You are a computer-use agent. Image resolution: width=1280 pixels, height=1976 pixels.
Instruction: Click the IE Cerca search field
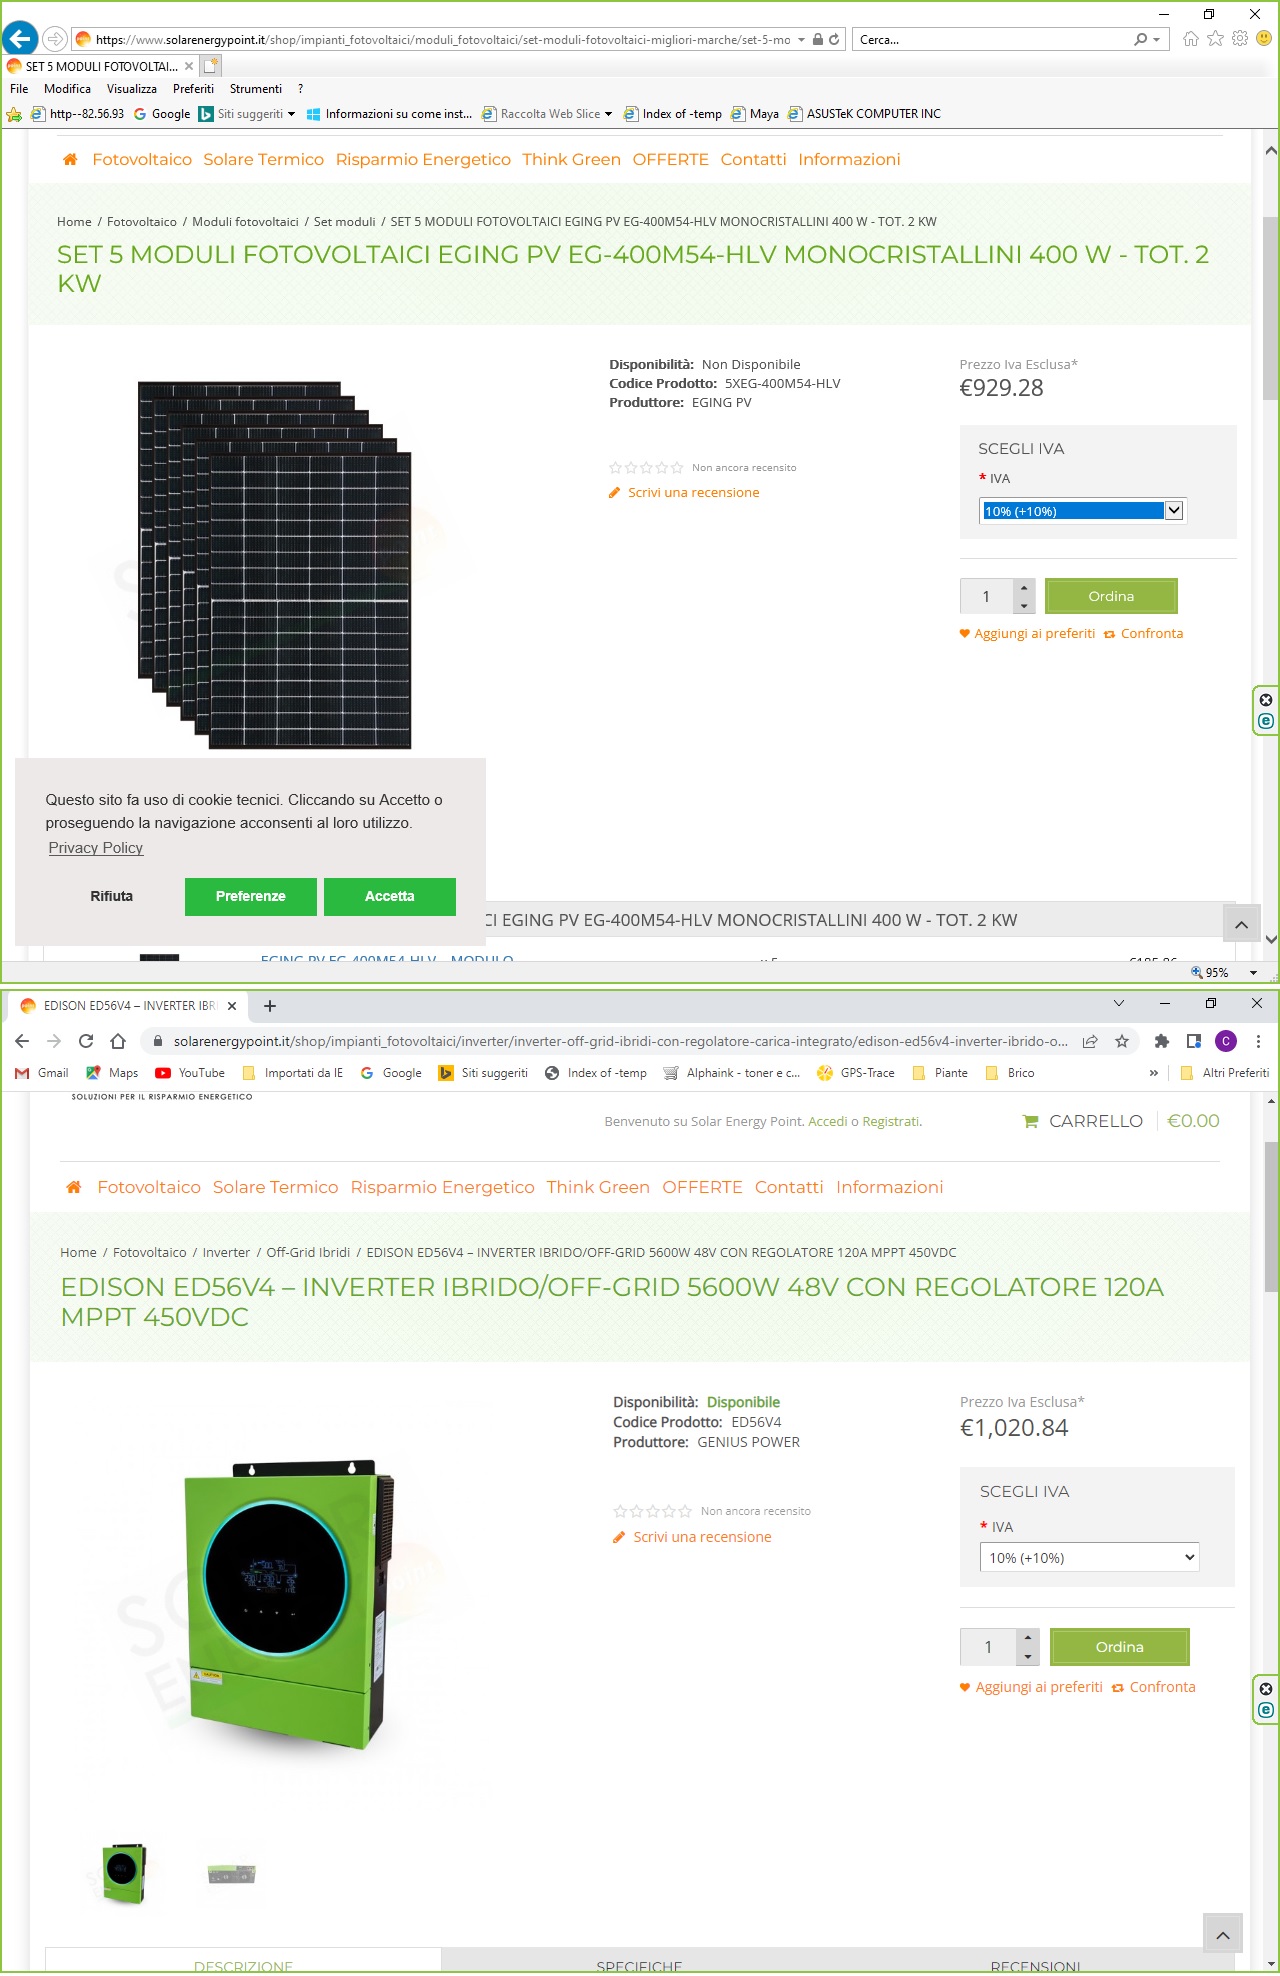993,40
